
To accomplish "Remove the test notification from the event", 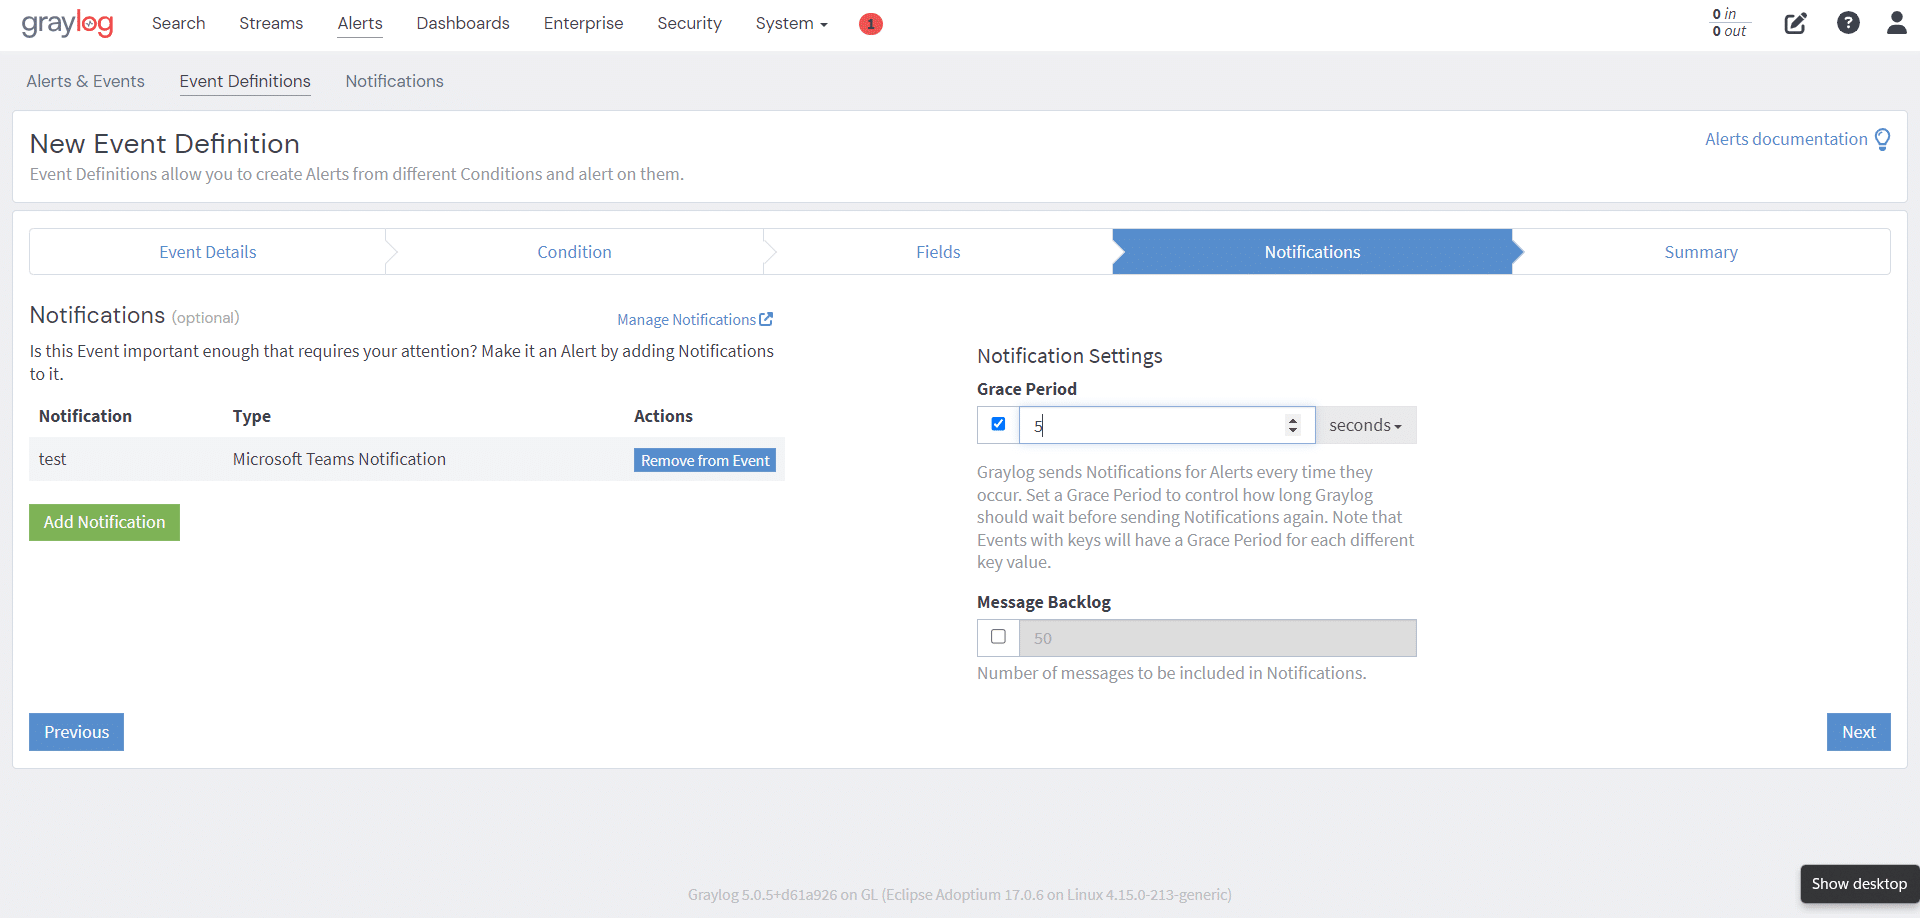I will [x=704, y=459].
